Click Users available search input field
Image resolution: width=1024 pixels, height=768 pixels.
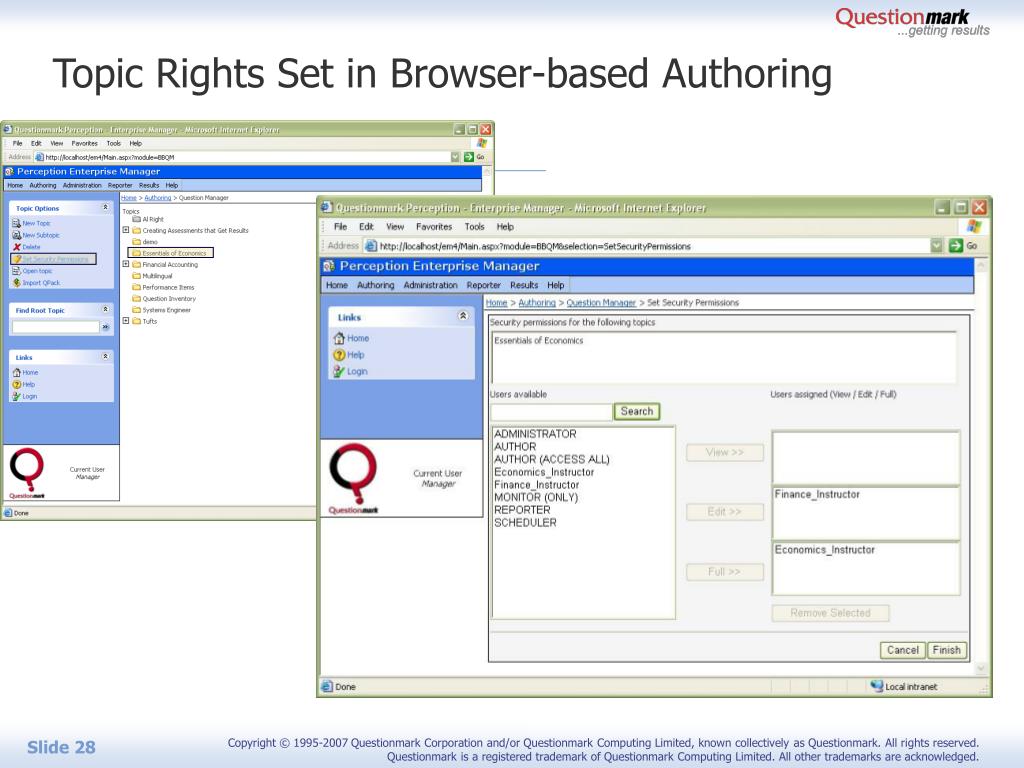point(551,411)
